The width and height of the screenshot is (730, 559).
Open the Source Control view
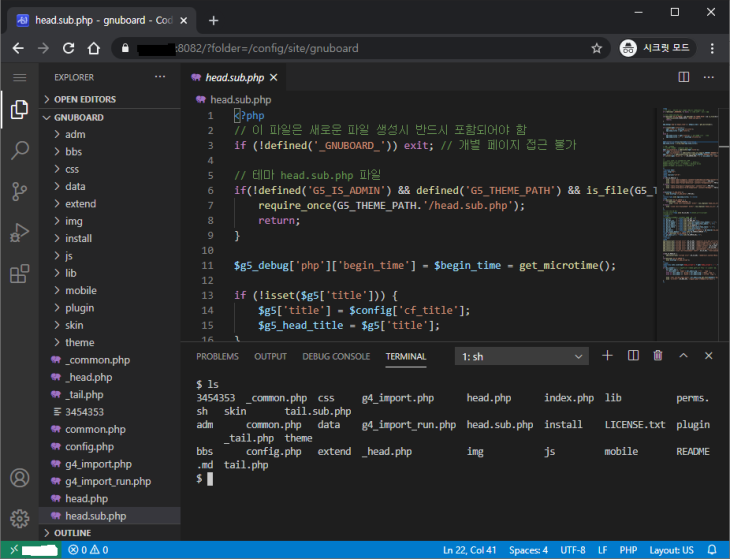tap(19, 191)
